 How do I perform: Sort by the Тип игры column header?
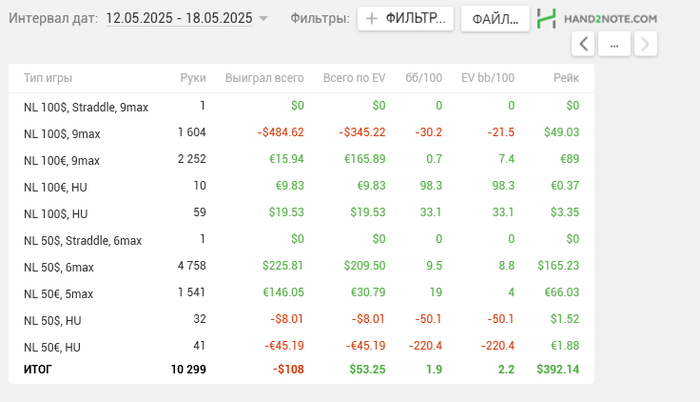click(x=48, y=78)
